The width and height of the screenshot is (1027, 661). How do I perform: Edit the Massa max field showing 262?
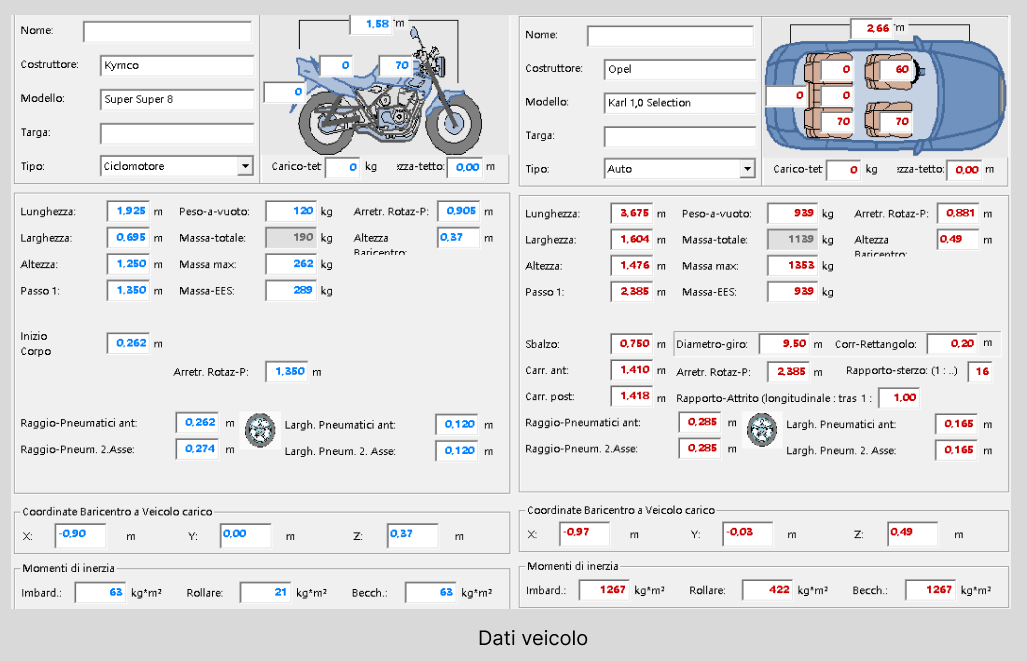point(291,264)
